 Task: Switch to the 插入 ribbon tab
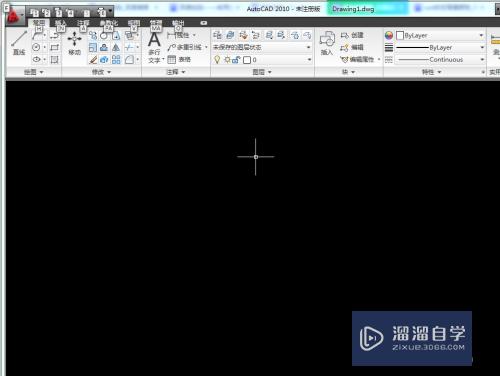60,23
